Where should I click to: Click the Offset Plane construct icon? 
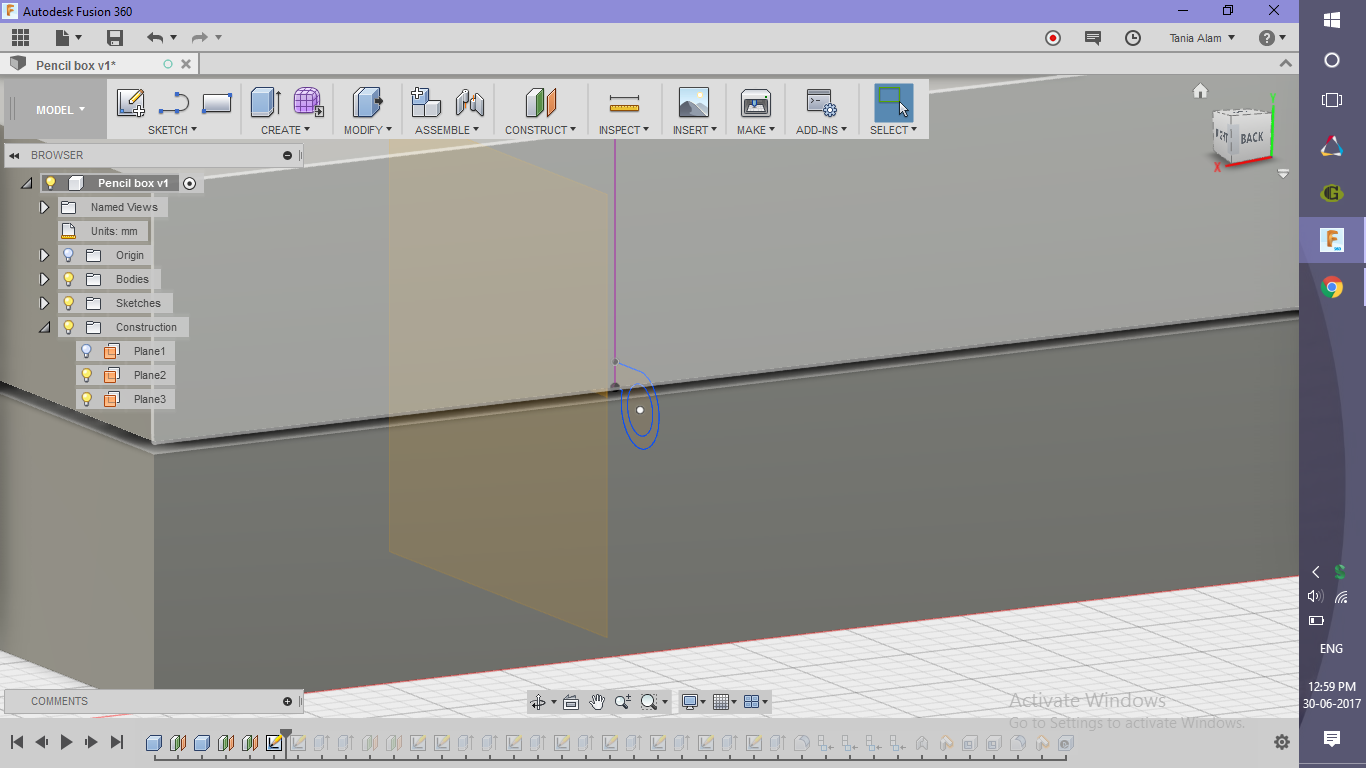pos(540,102)
